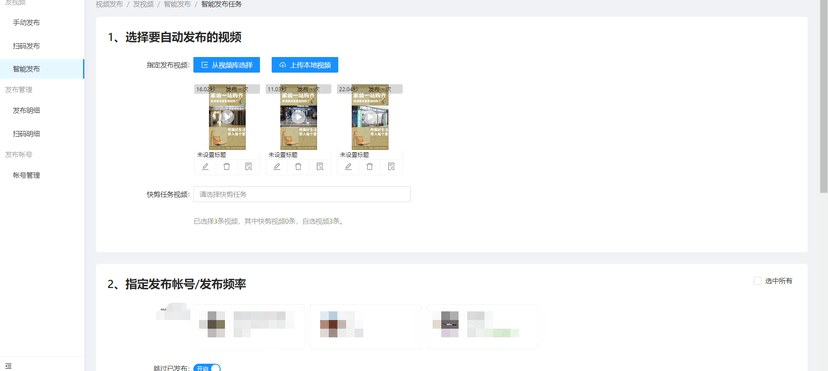Click the heading 2、指定发布帐号/发布频率
The width and height of the screenshot is (828, 371).
tap(177, 284)
